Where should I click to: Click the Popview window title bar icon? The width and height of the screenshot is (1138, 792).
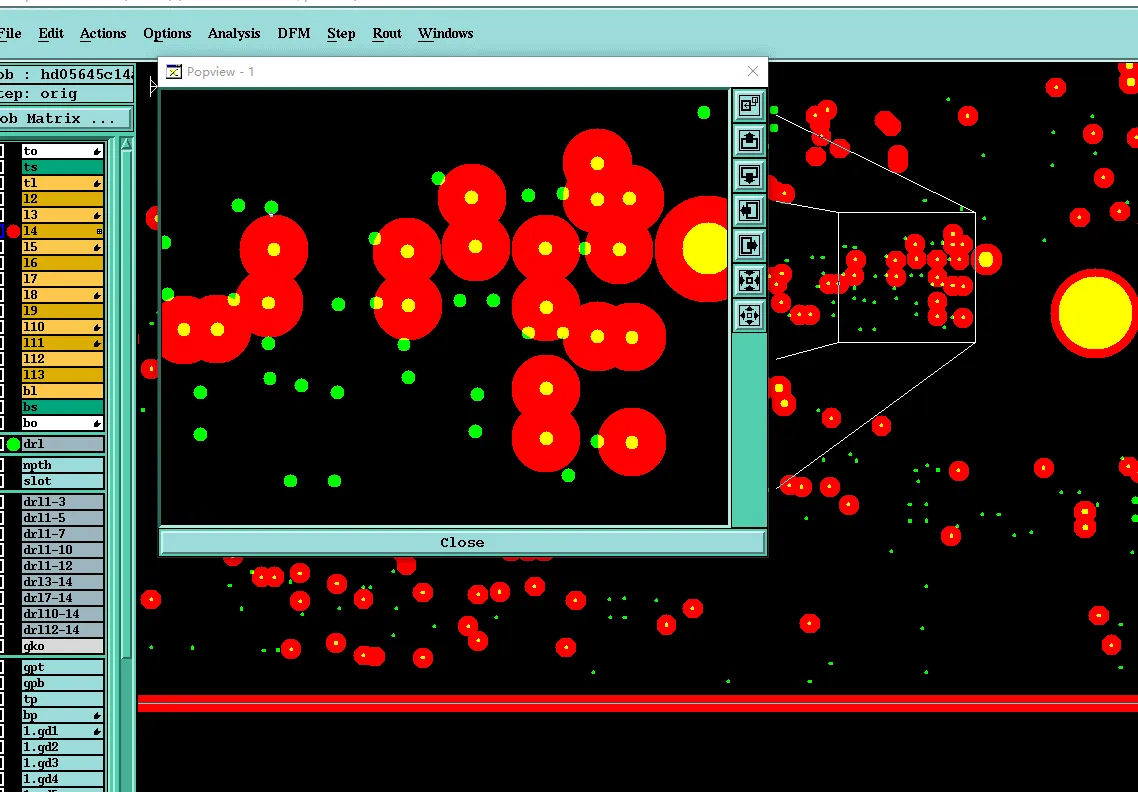(173, 71)
